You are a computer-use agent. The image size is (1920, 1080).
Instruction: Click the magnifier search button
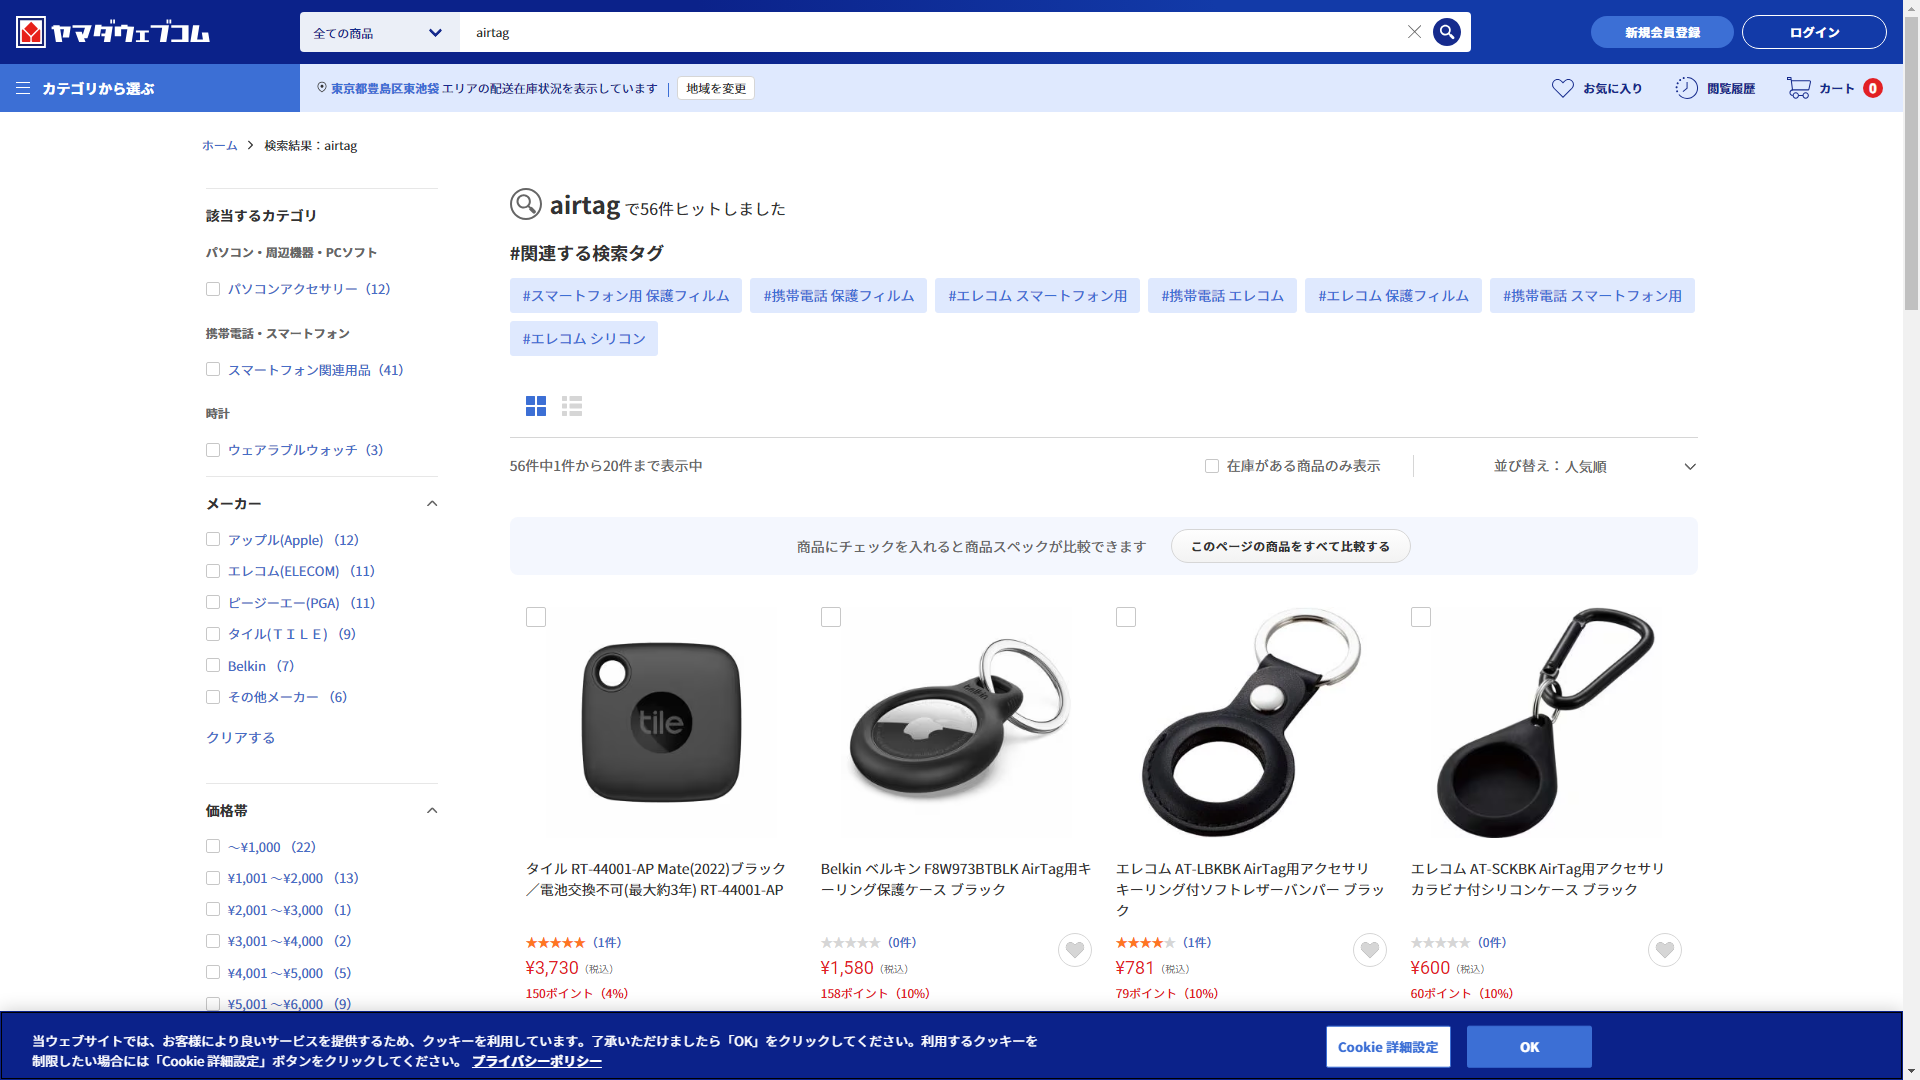(1446, 32)
